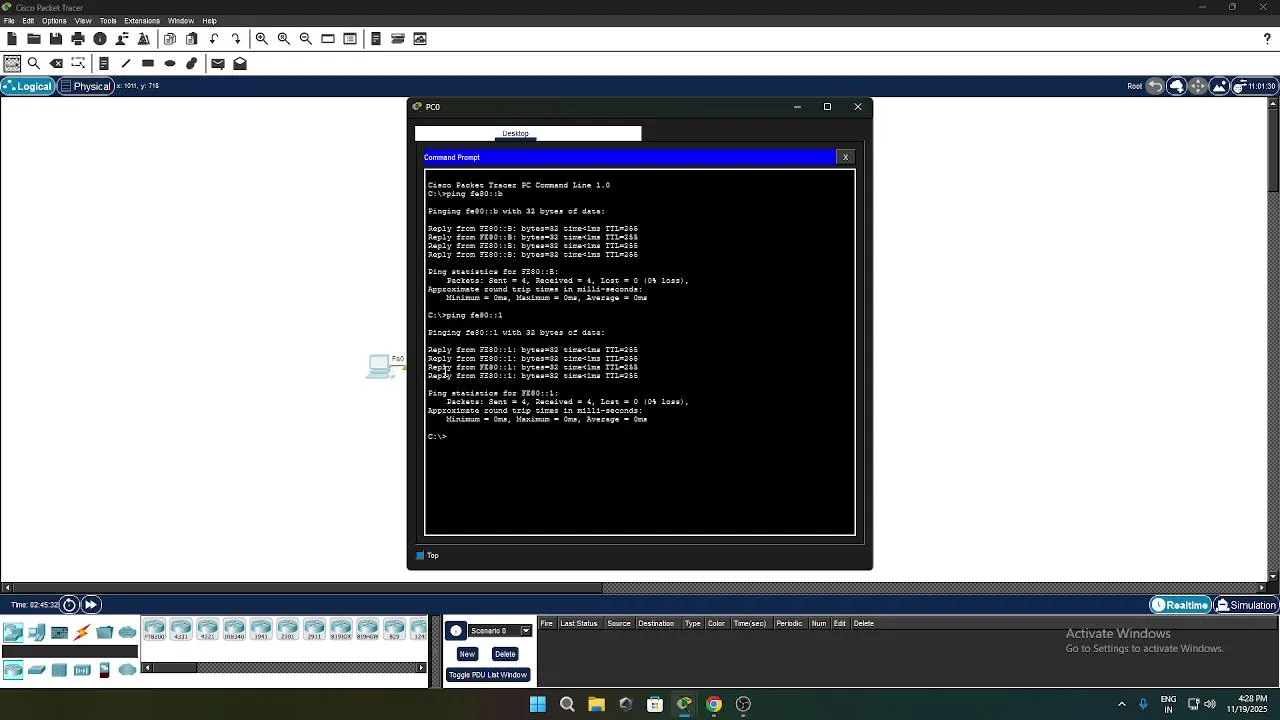This screenshot has width=1280, height=720.
Task: Toggle PC0 window Top checkbox
Action: (x=420, y=556)
